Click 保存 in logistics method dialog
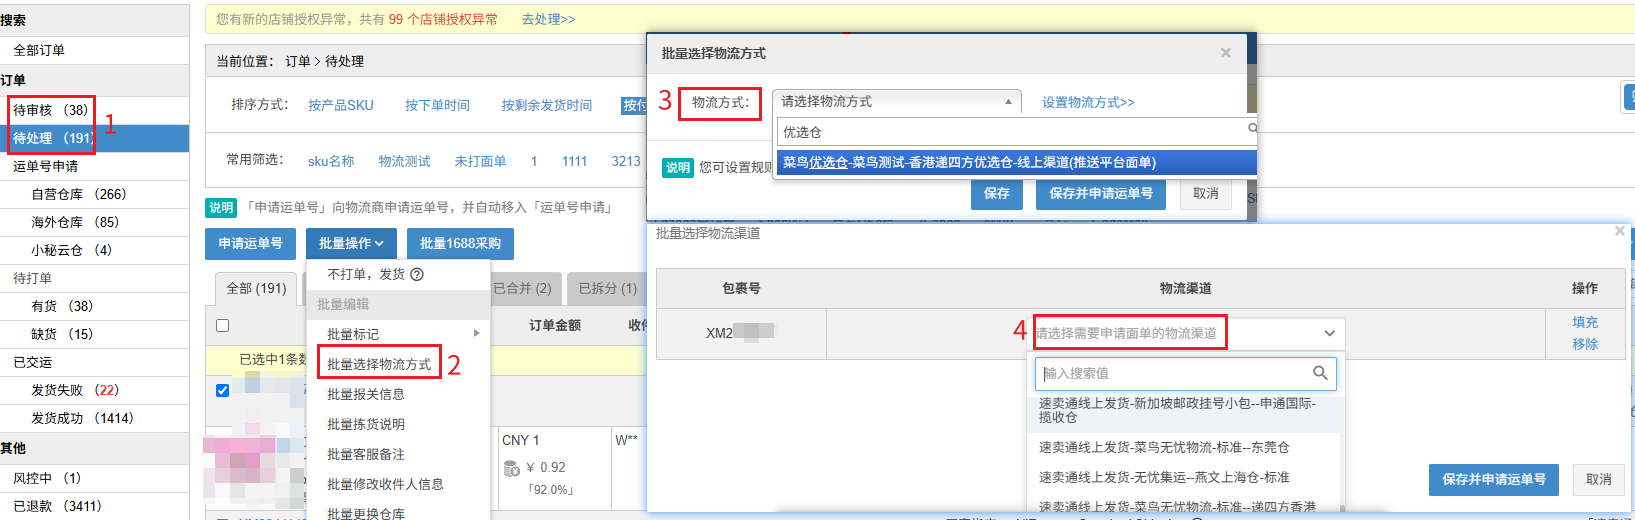1635x520 pixels. pos(997,193)
